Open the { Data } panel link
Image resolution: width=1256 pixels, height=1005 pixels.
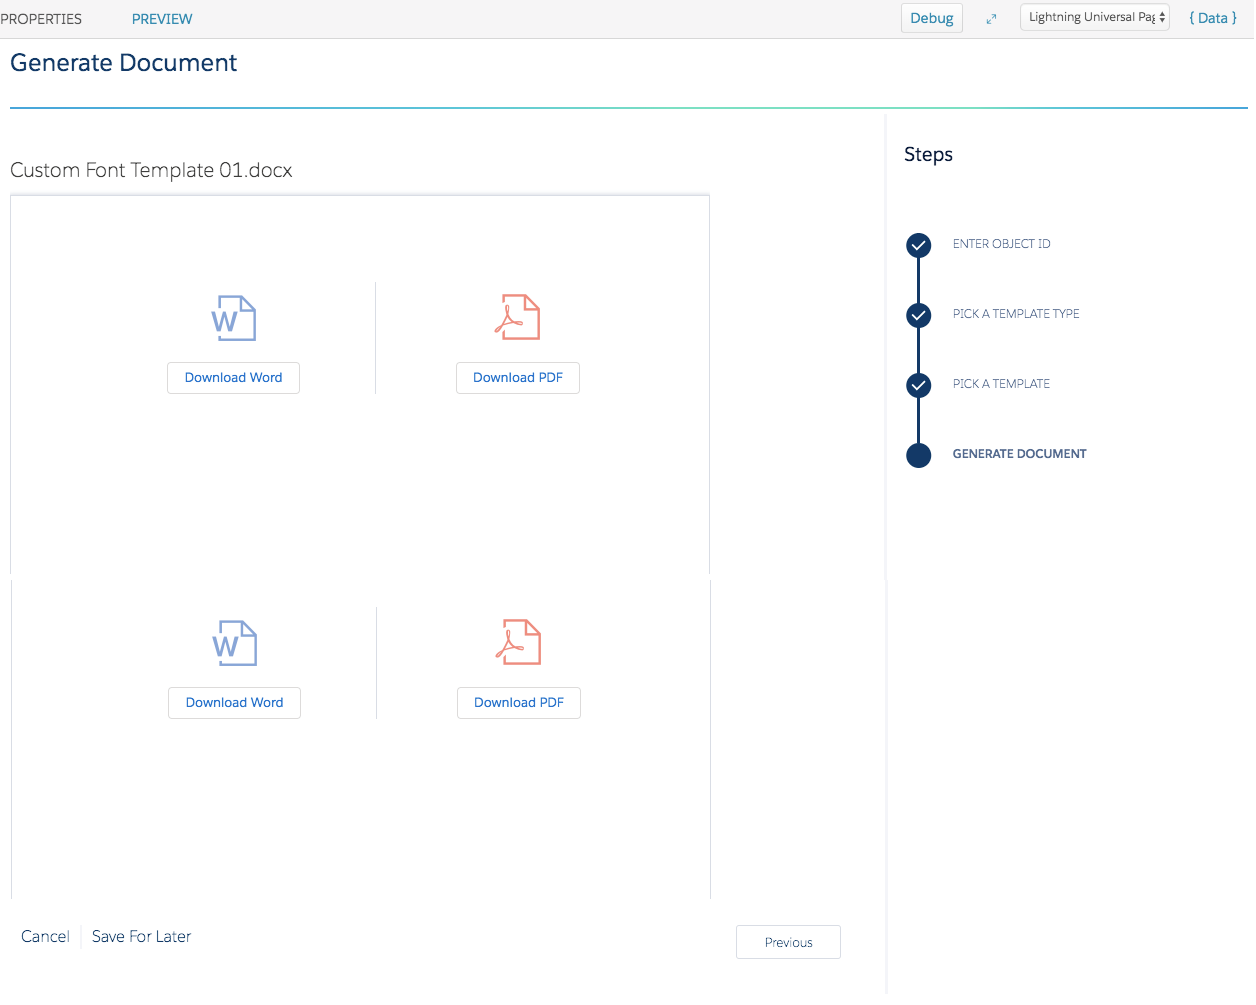(x=1212, y=18)
